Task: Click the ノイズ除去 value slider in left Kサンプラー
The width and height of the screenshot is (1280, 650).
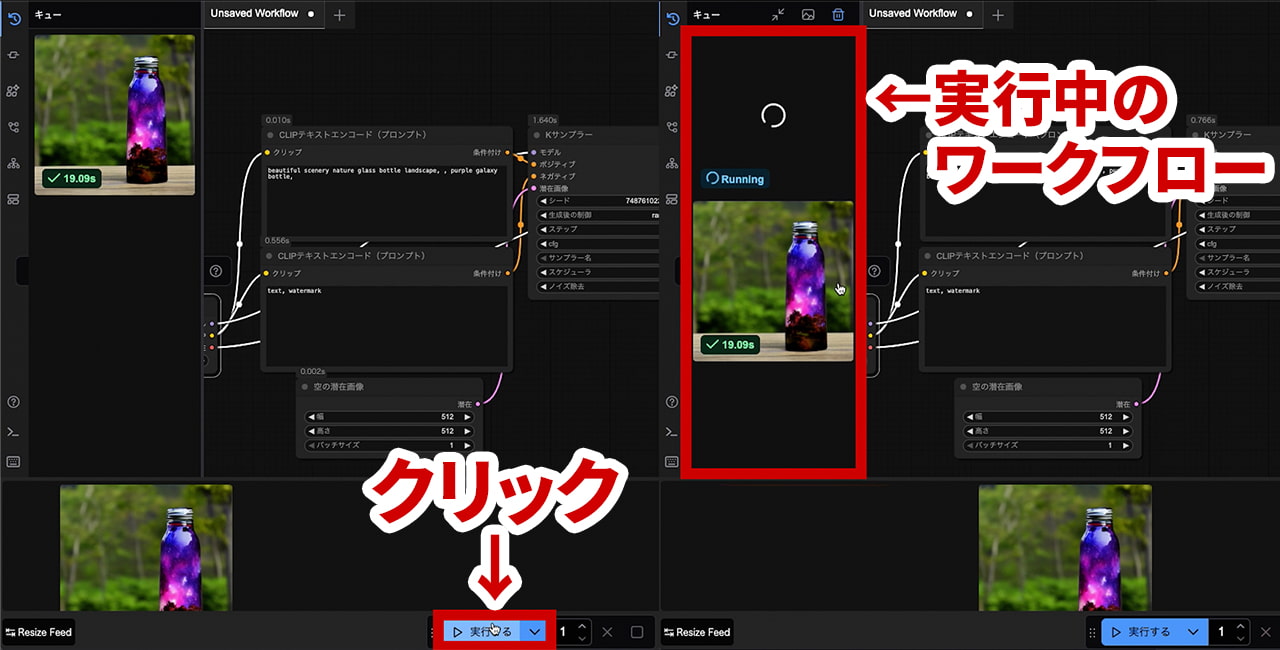Action: click(x=597, y=286)
